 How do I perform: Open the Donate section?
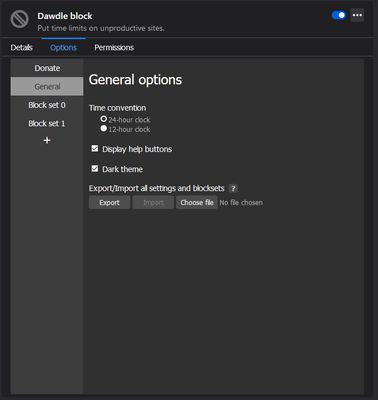click(x=47, y=68)
